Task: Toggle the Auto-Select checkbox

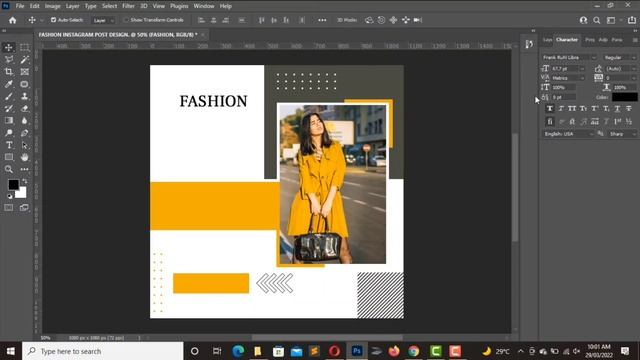Action: click(53, 20)
